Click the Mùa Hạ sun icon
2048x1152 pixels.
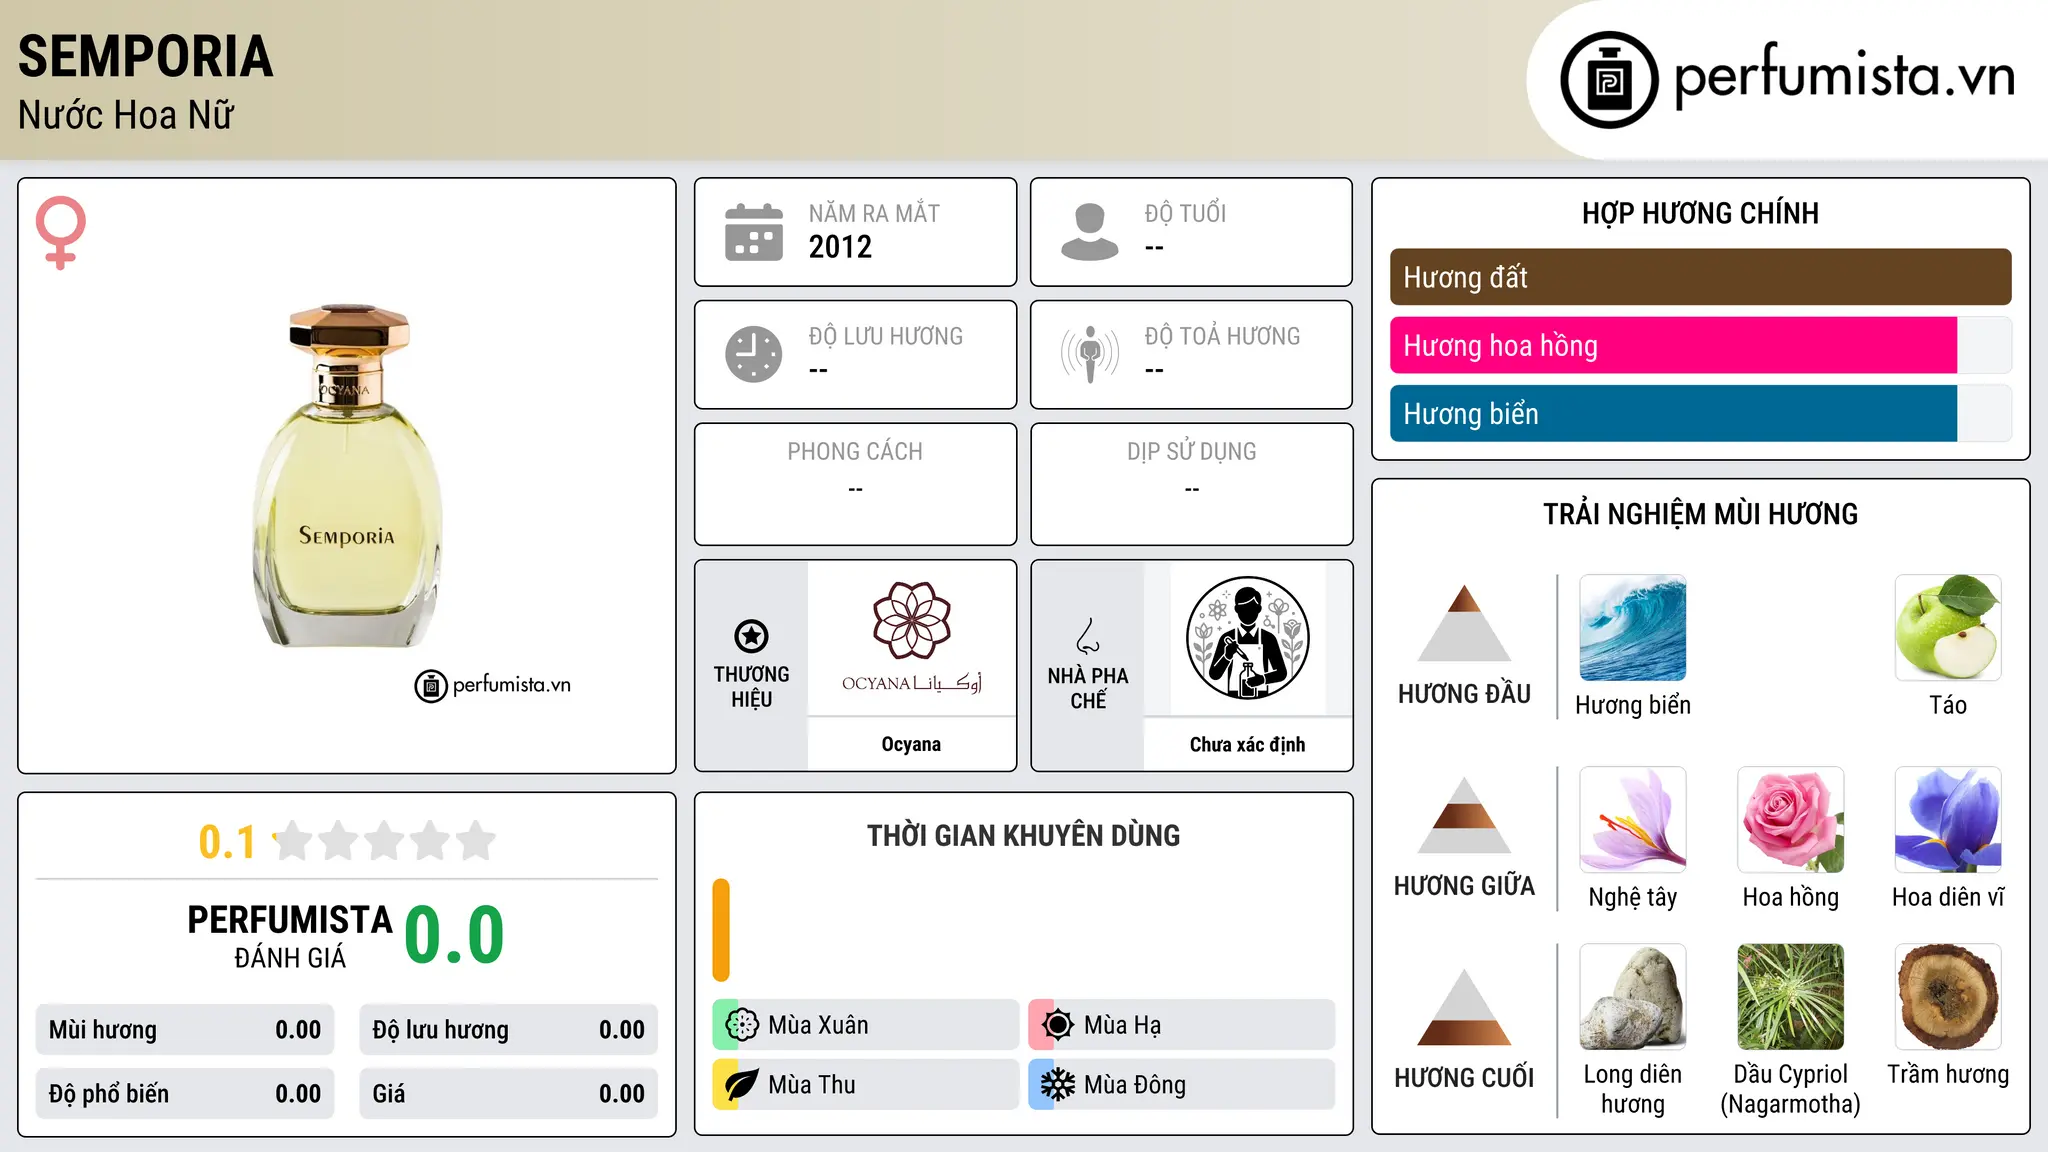click(1057, 1025)
